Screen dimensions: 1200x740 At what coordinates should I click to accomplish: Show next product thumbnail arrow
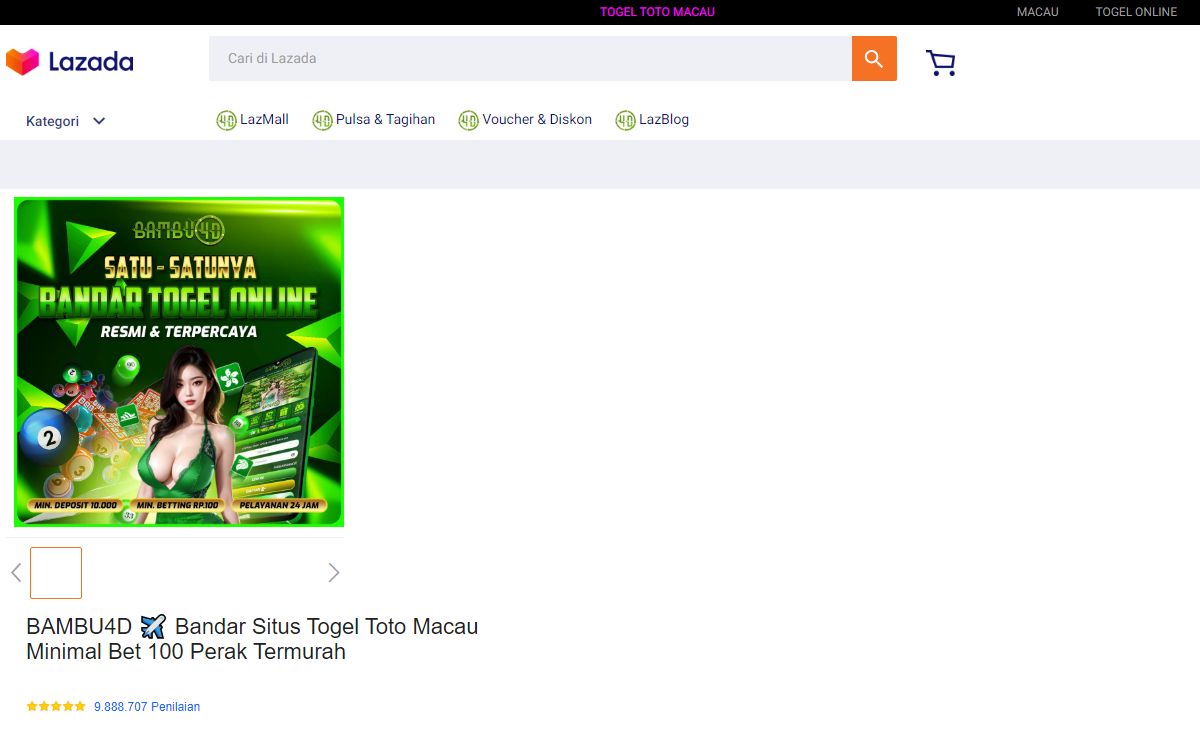click(x=334, y=573)
